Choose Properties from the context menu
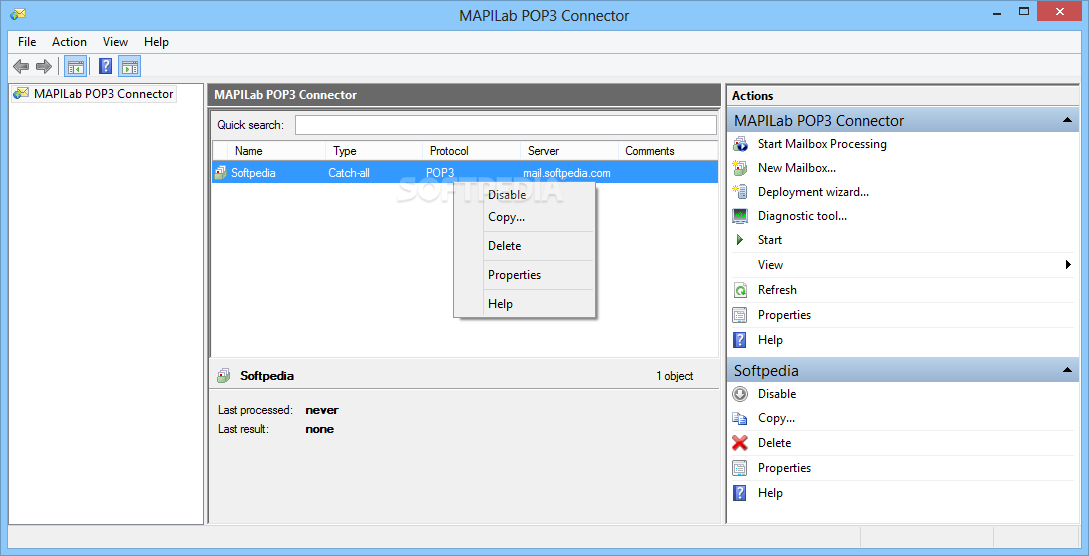 point(524,275)
